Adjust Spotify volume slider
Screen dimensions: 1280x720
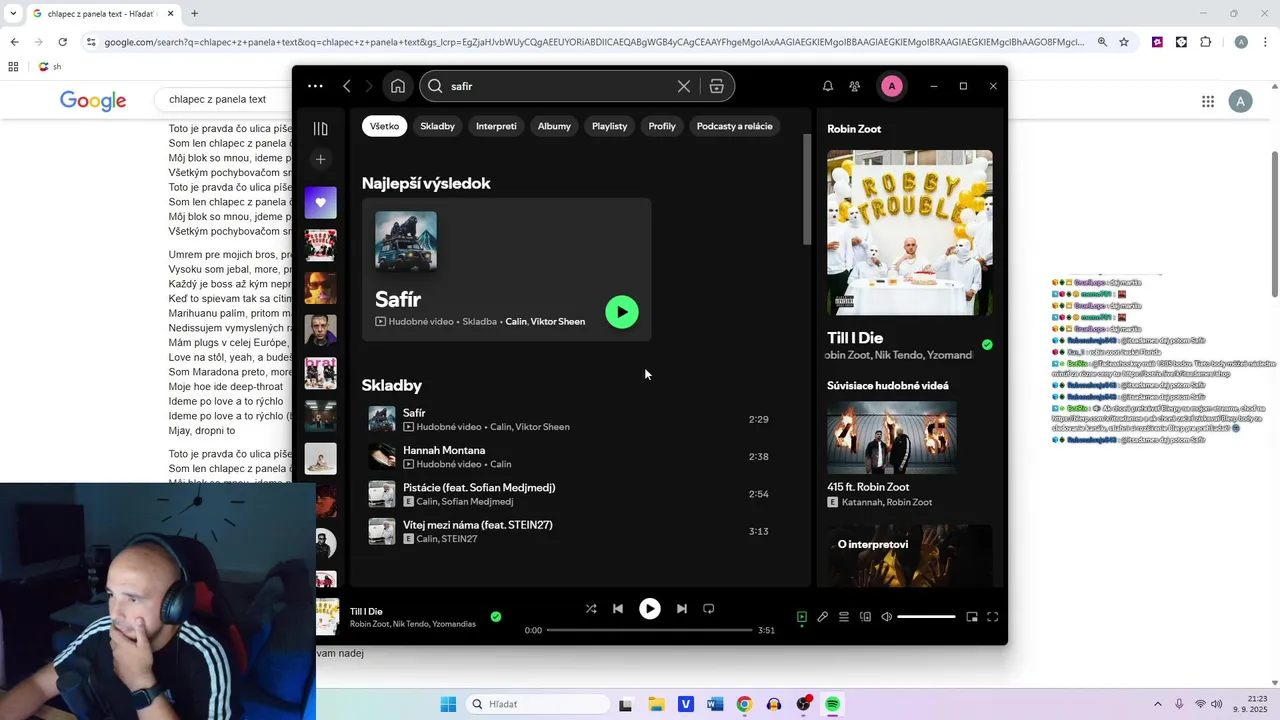926,617
